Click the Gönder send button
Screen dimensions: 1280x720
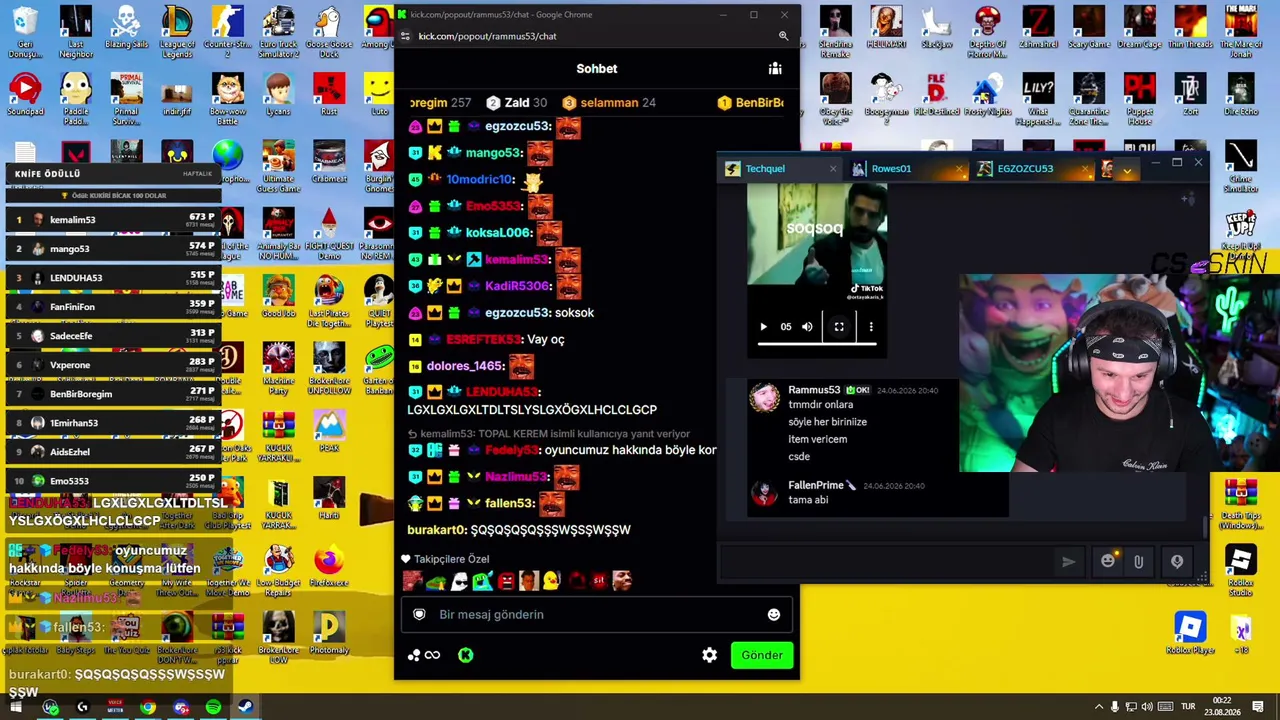click(762, 655)
